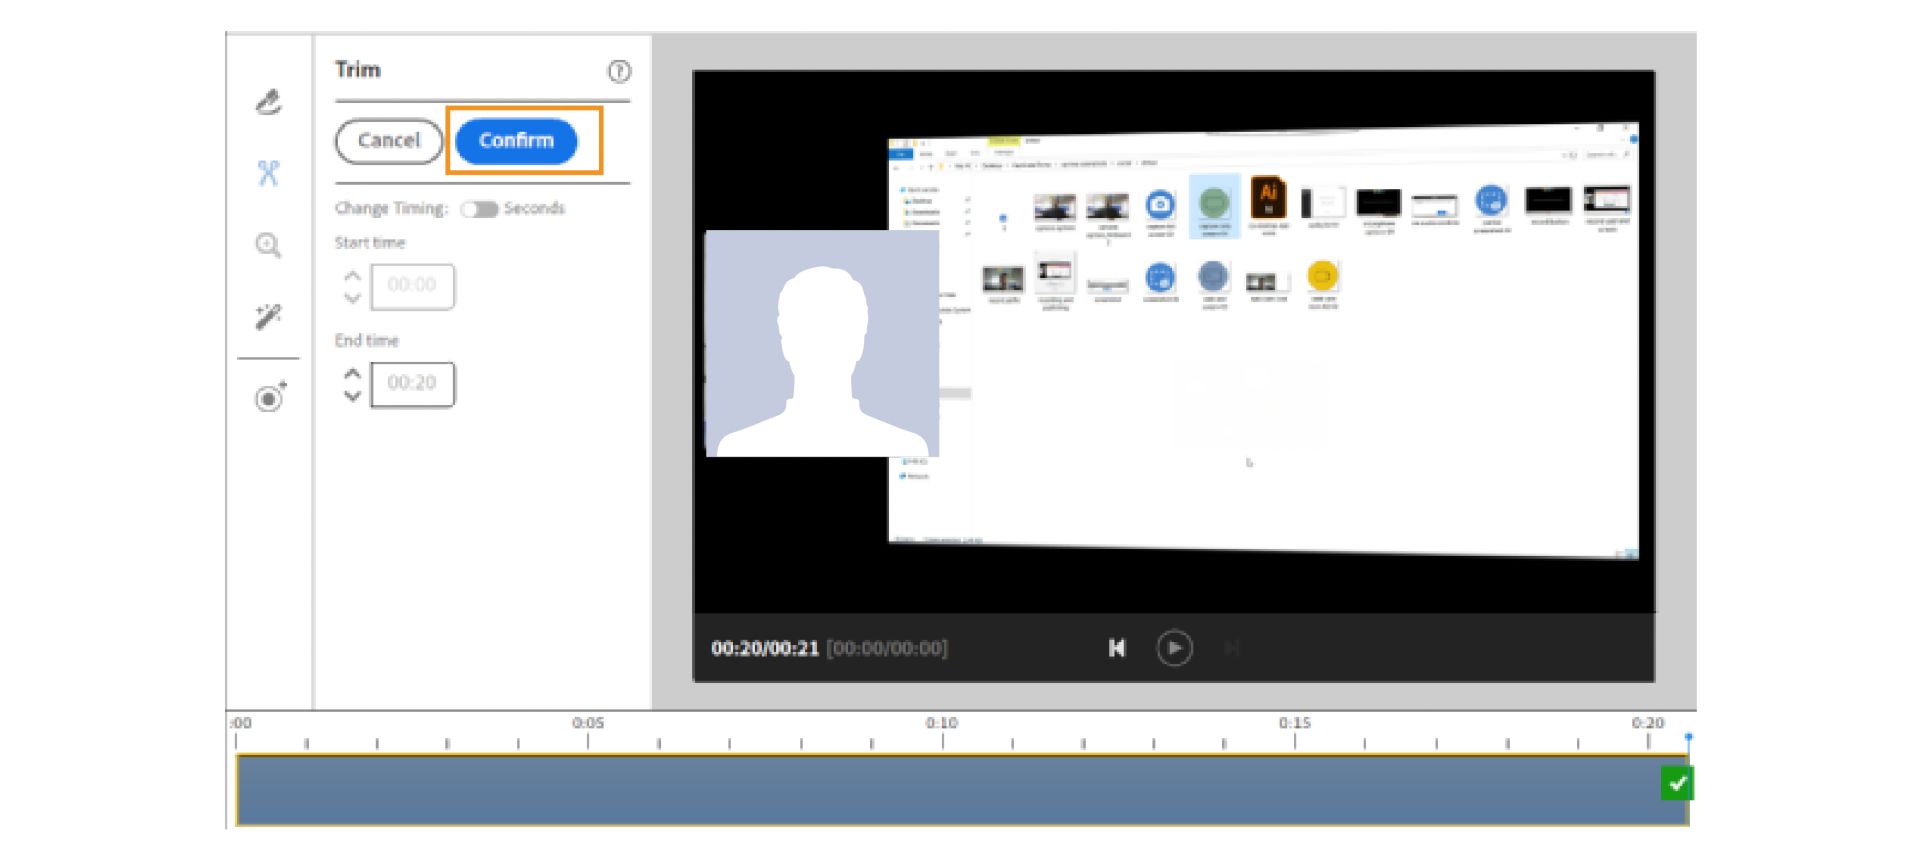Increase End time with up arrow

tap(352, 373)
